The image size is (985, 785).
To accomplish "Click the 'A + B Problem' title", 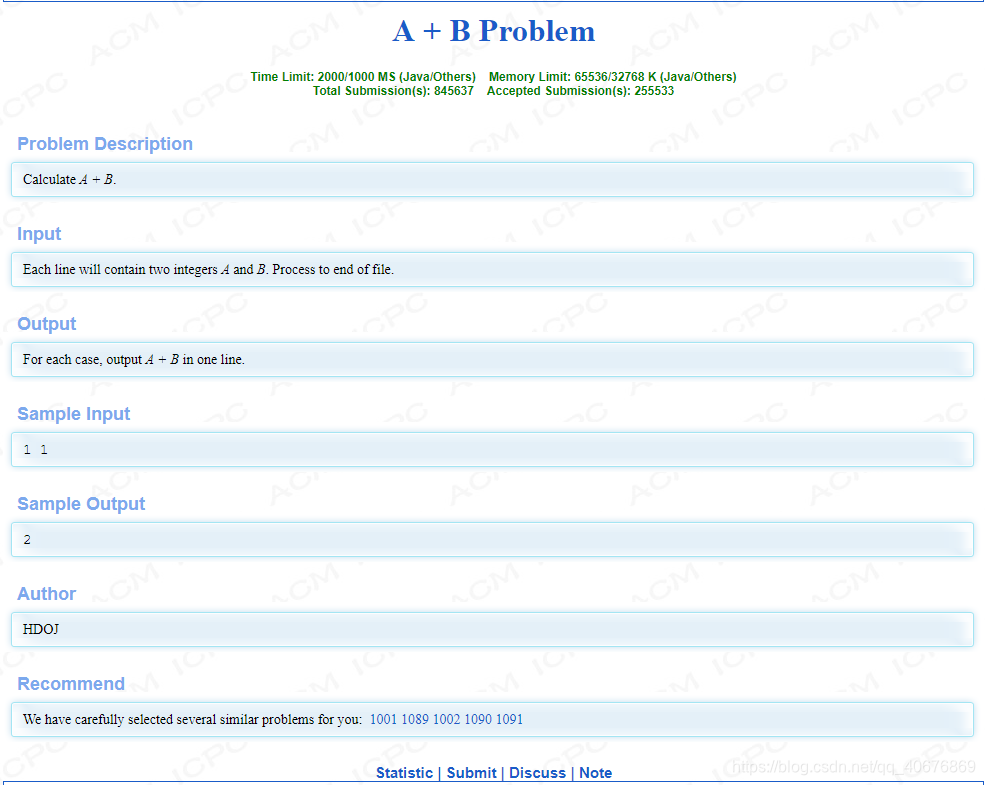I will pos(494,31).
